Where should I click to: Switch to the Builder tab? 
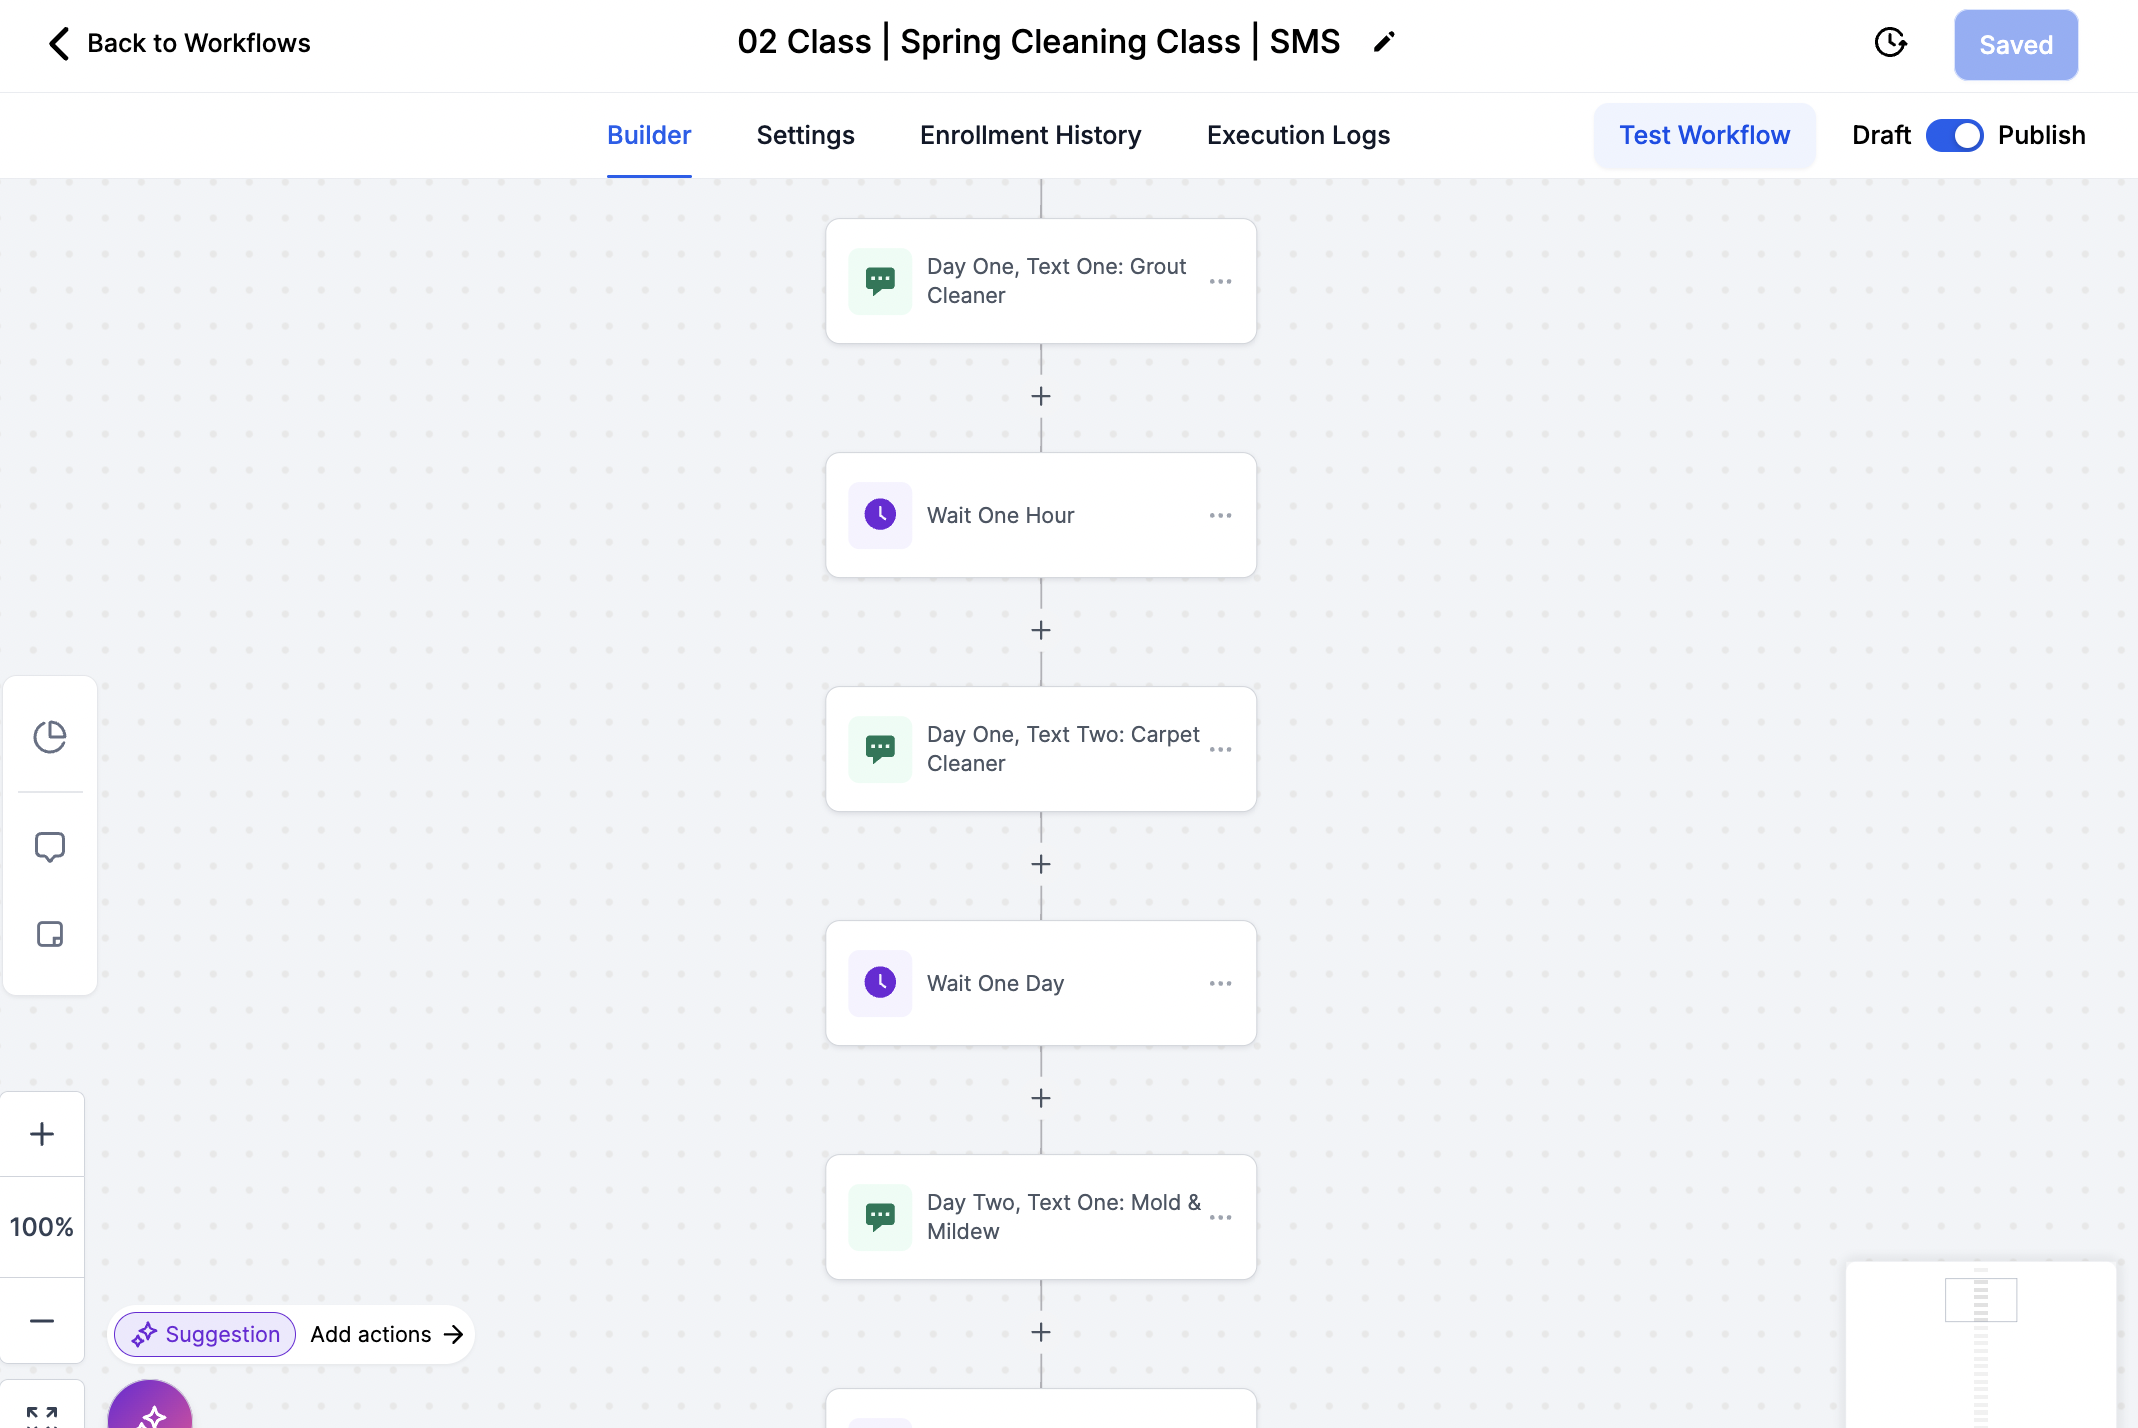coord(649,135)
